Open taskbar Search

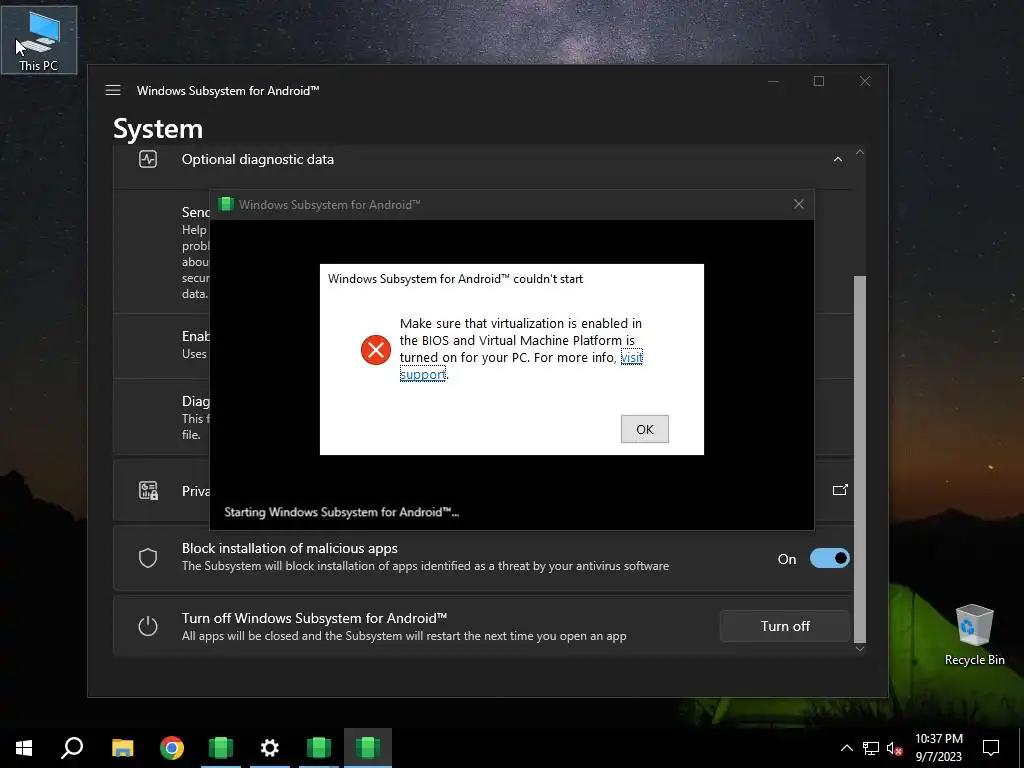pyautogui.click(x=72, y=748)
